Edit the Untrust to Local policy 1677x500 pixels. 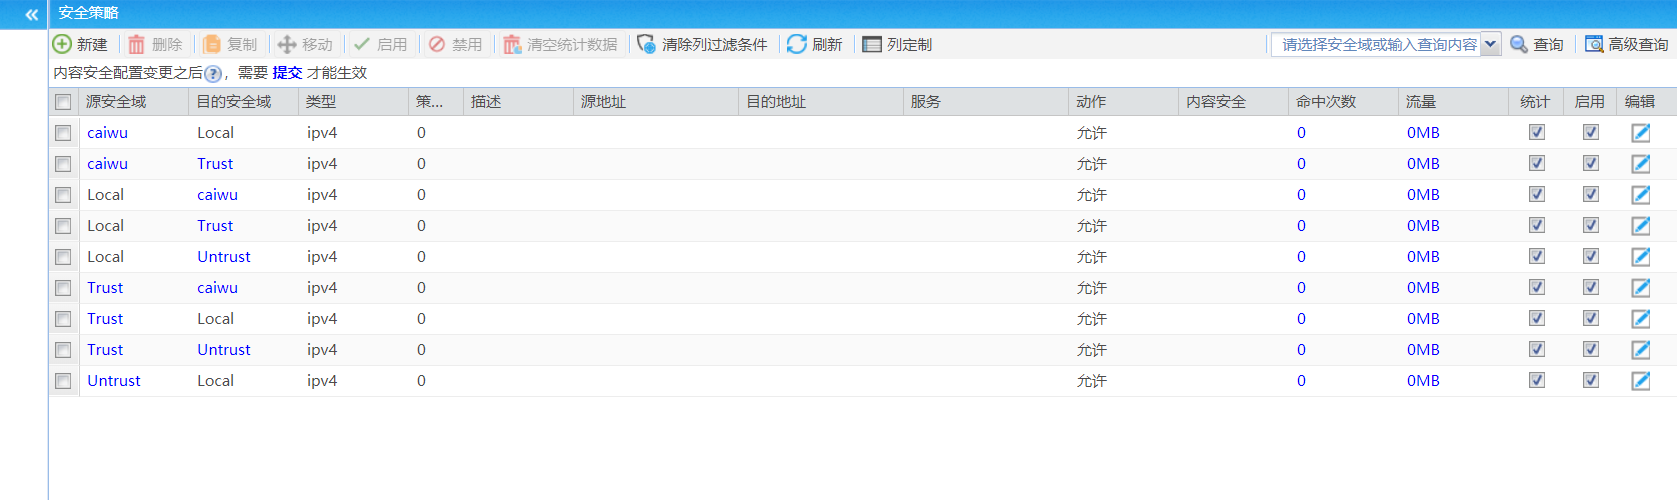coord(1641,381)
